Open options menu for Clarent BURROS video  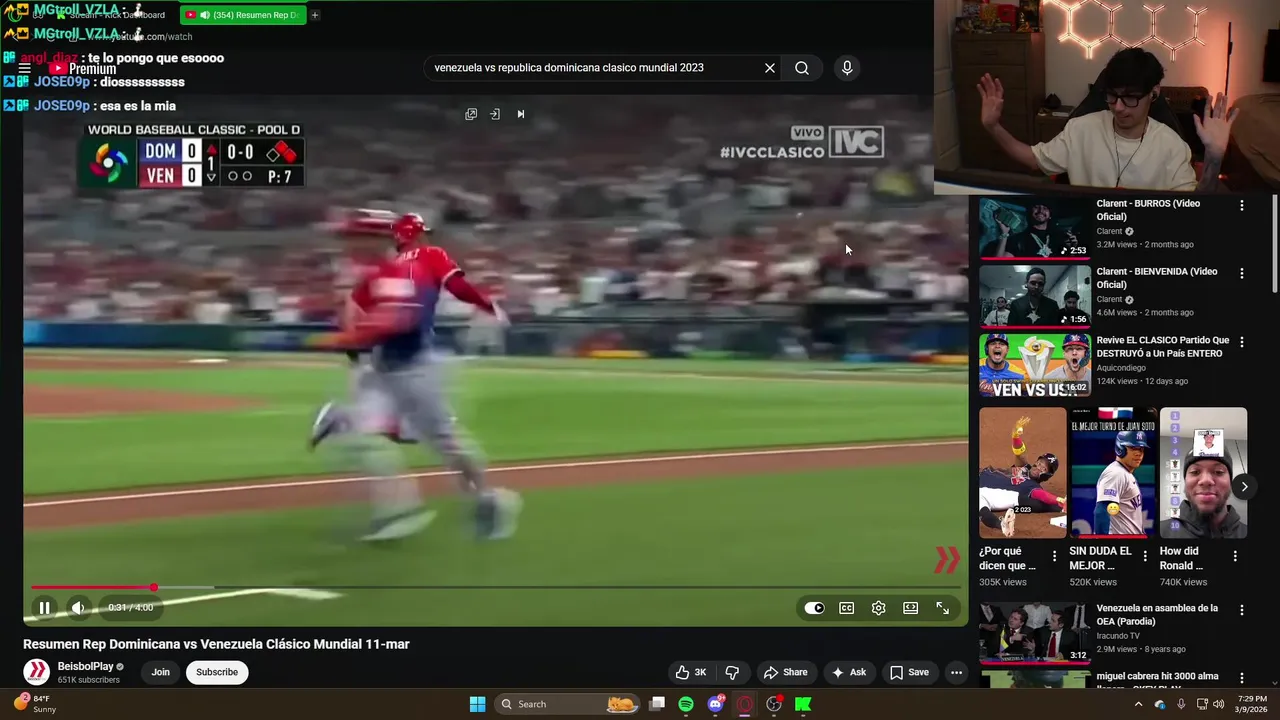(1242, 205)
